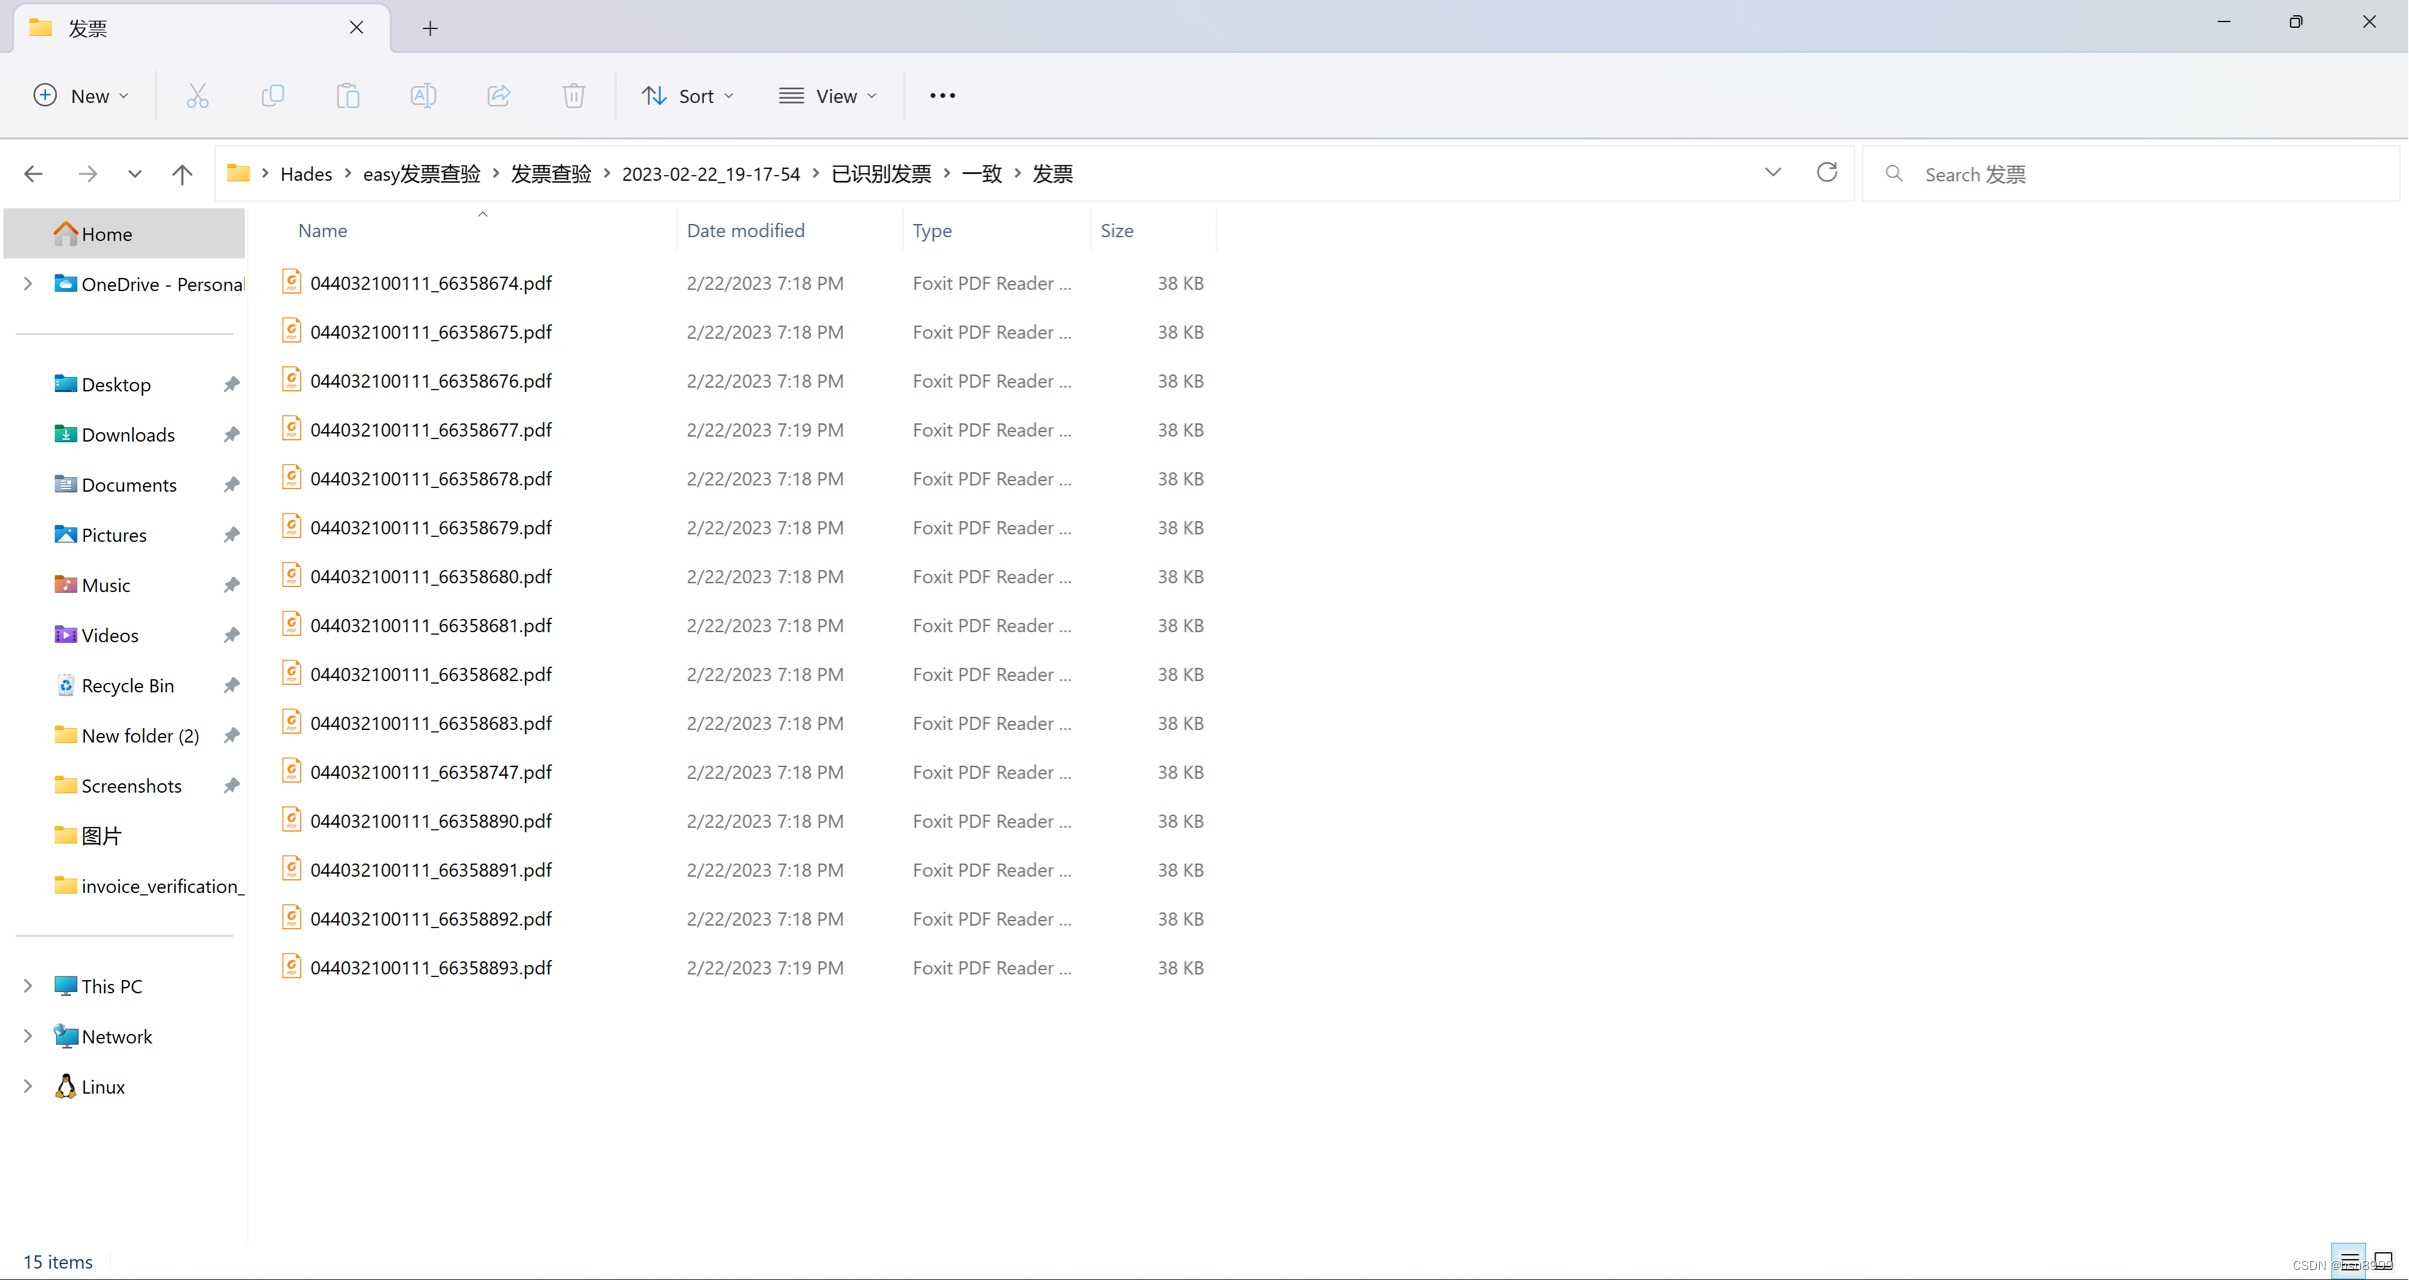2409x1280 pixels.
Task: Click 2023-02-22_19-17-54 breadcrumb segment
Action: [711, 174]
